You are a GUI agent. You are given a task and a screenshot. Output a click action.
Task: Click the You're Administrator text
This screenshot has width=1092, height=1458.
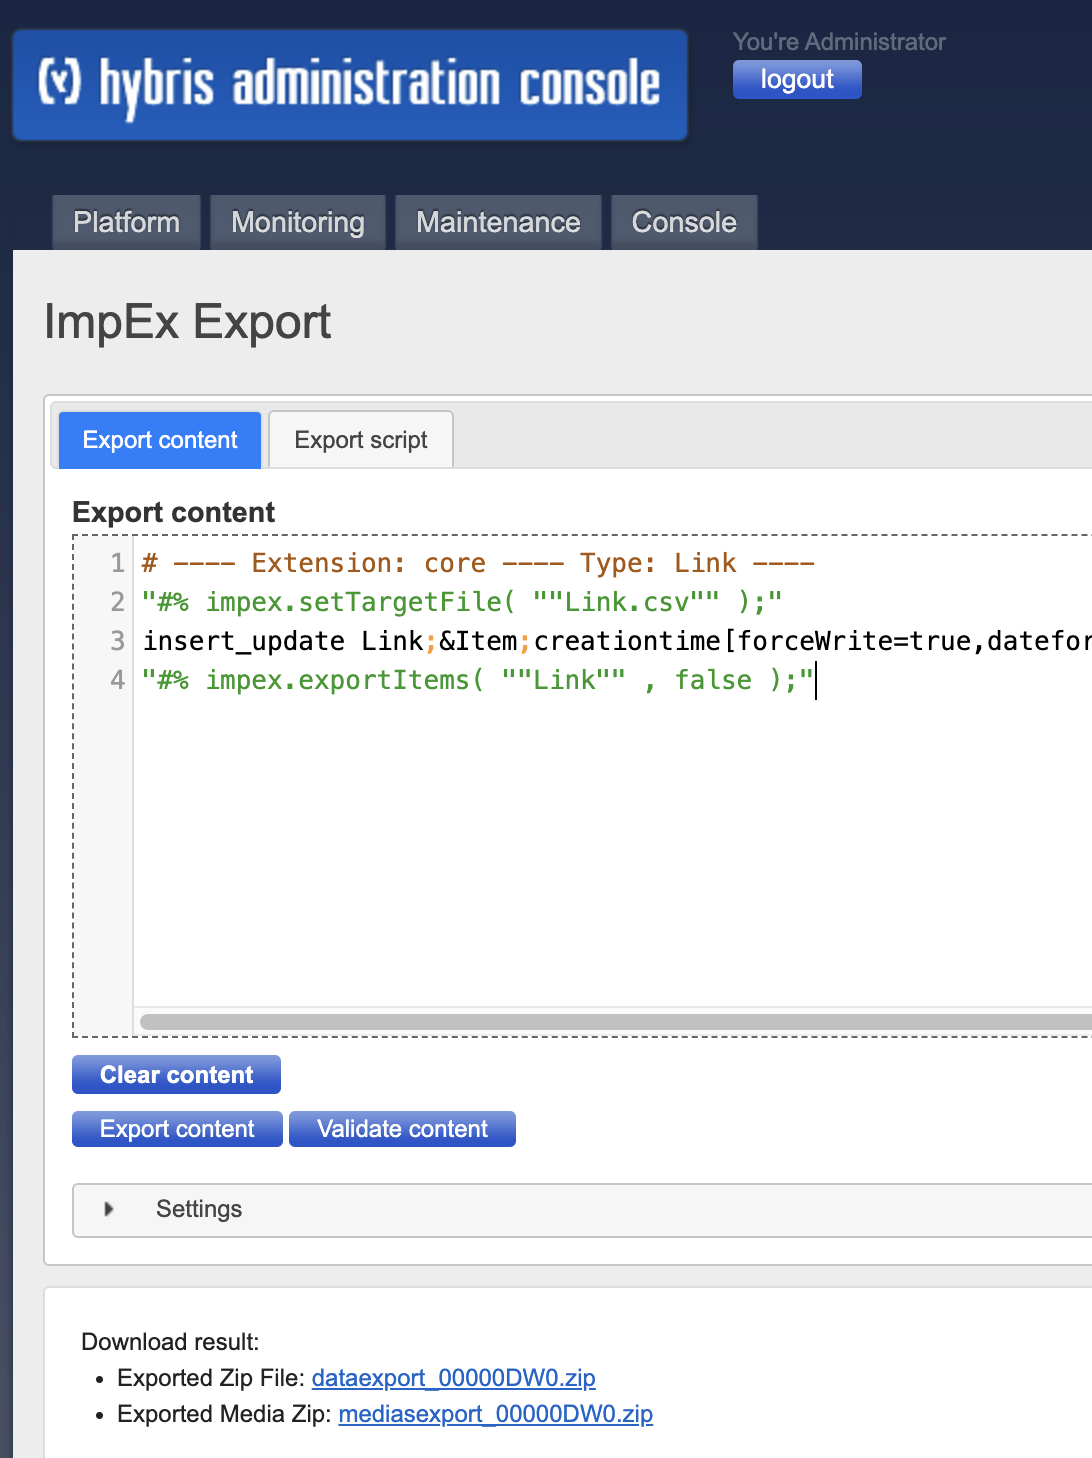coord(839,42)
